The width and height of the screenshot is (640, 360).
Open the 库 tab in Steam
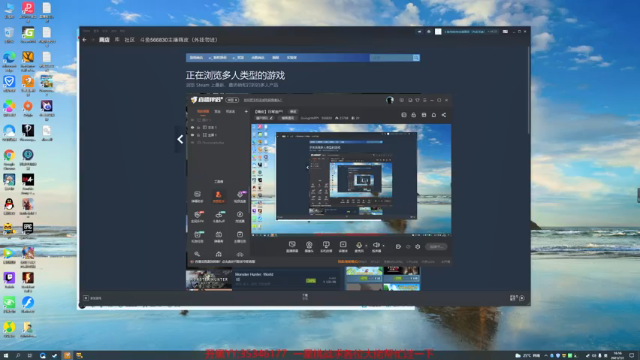(117, 40)
